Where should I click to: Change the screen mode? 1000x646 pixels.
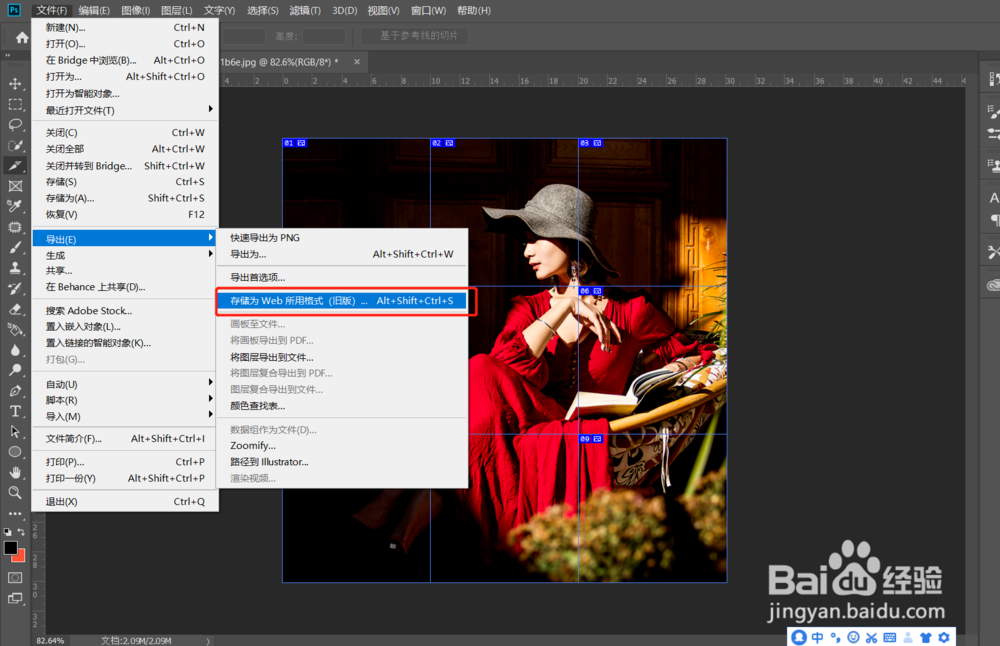tap(15, 598)
